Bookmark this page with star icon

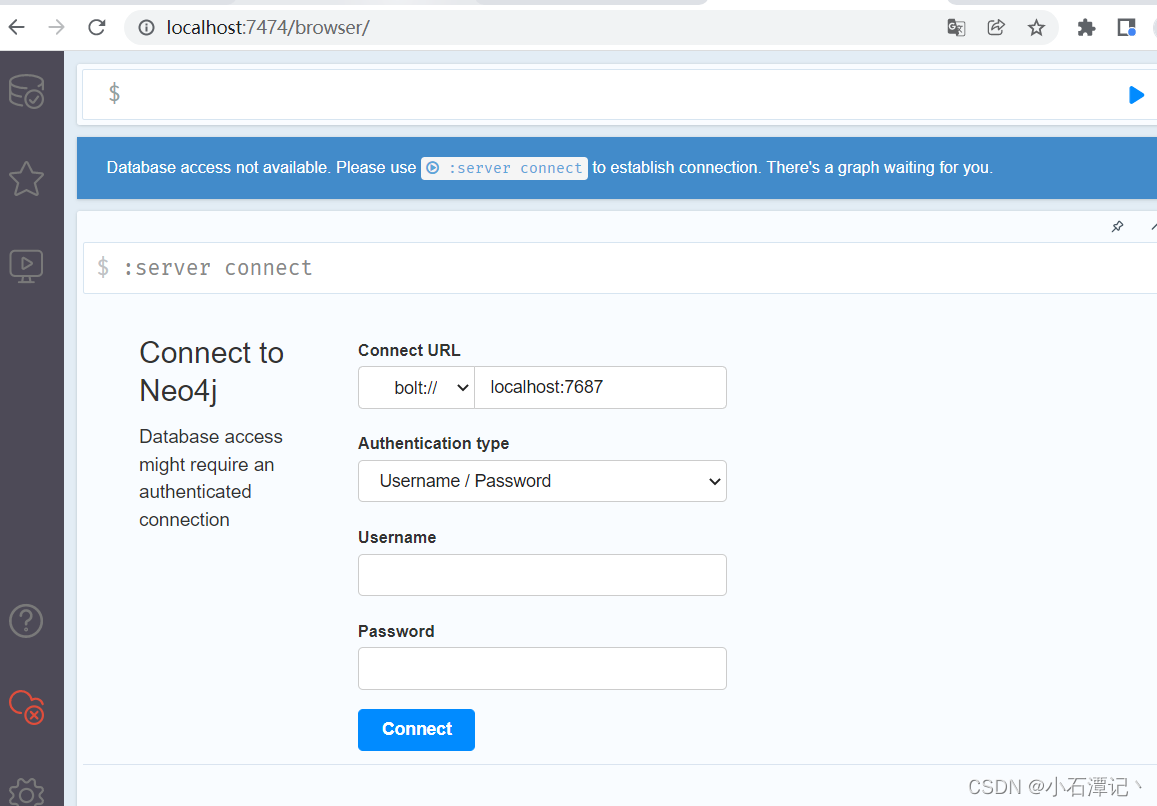1036,28
